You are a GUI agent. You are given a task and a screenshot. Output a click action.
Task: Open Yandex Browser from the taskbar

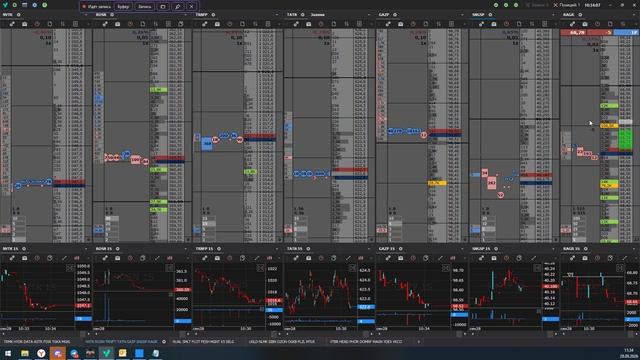pos(41,353)
